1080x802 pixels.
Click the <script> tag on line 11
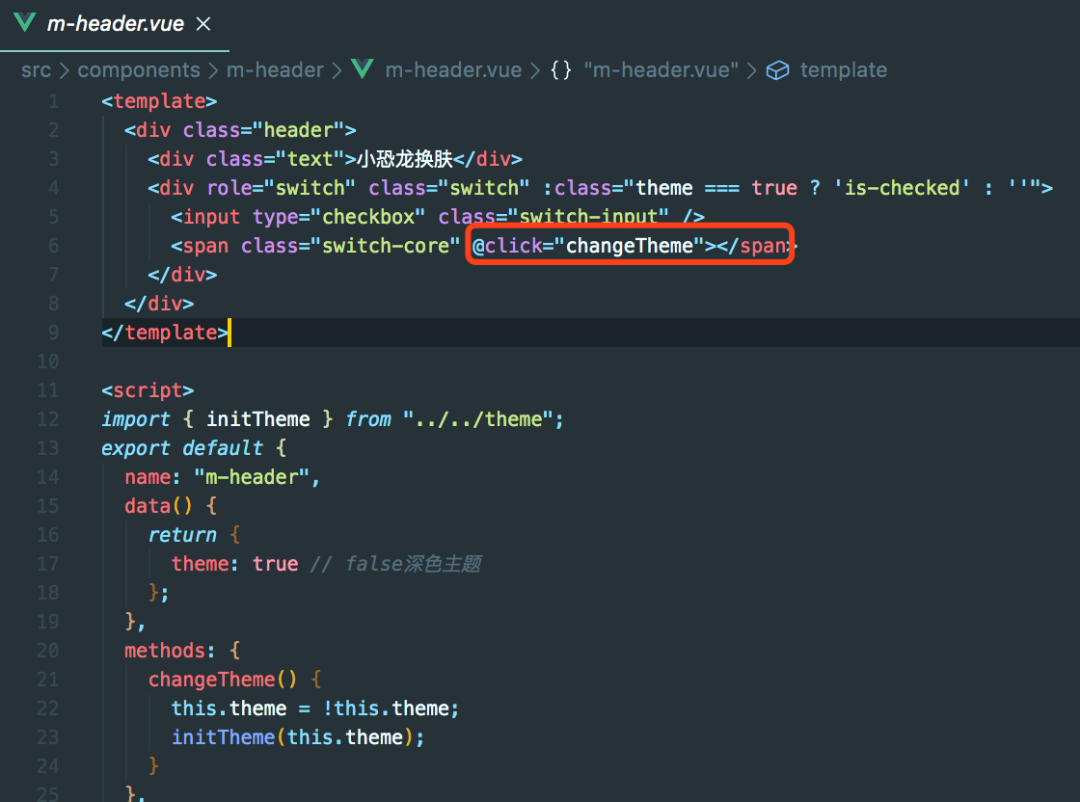tap(147, 391)
